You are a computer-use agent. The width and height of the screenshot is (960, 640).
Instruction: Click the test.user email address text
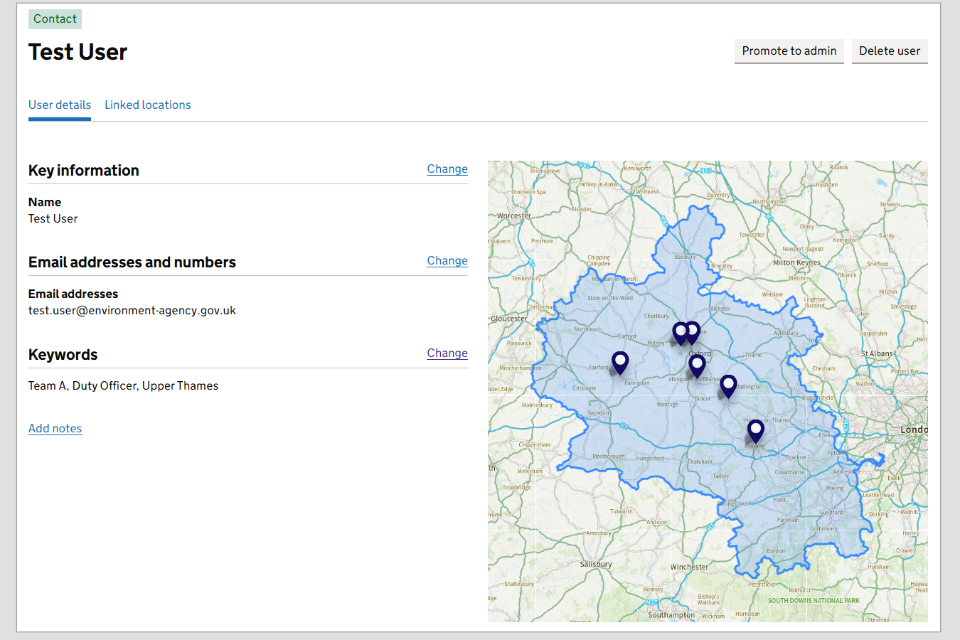pyautogui.click(x=132, y=311)
